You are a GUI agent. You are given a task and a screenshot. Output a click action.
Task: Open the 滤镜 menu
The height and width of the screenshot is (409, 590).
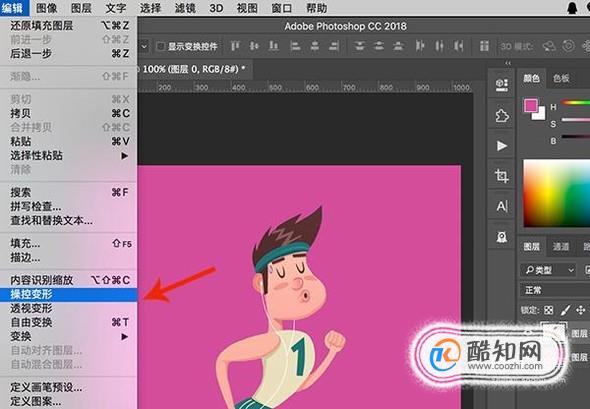(185, 8)
